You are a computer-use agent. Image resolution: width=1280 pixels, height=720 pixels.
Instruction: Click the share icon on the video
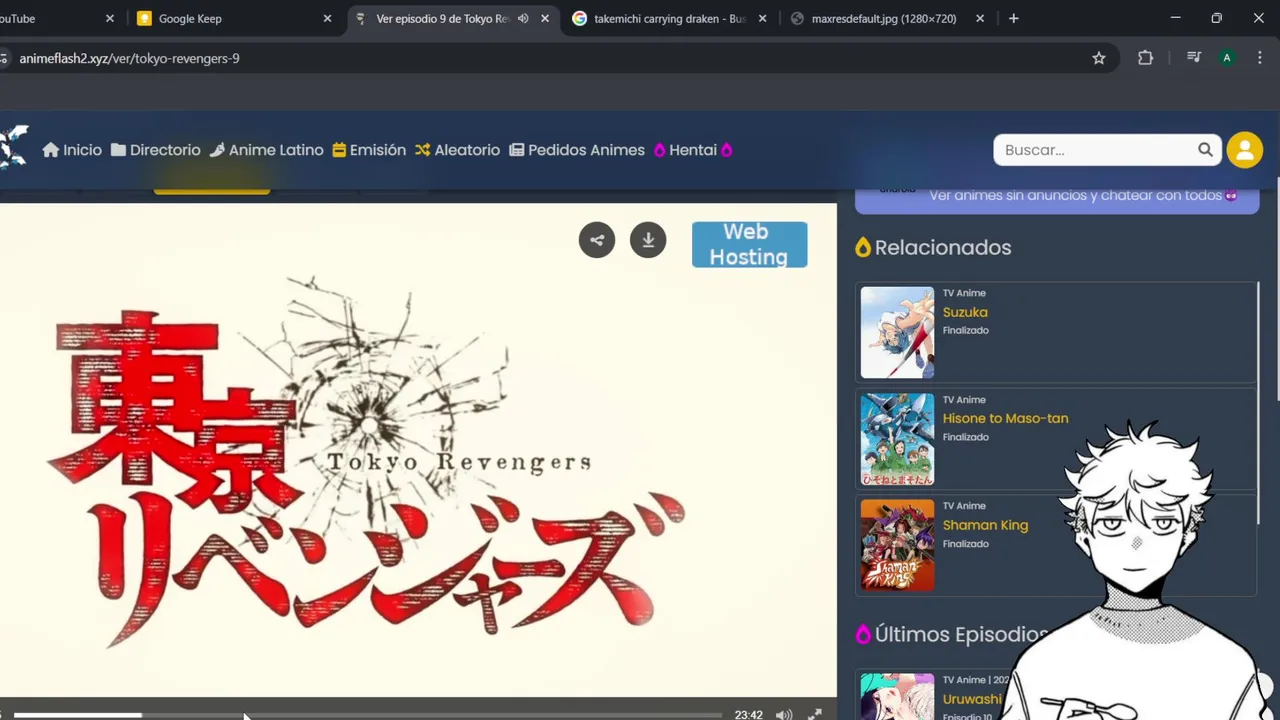[x=597, y=240]
